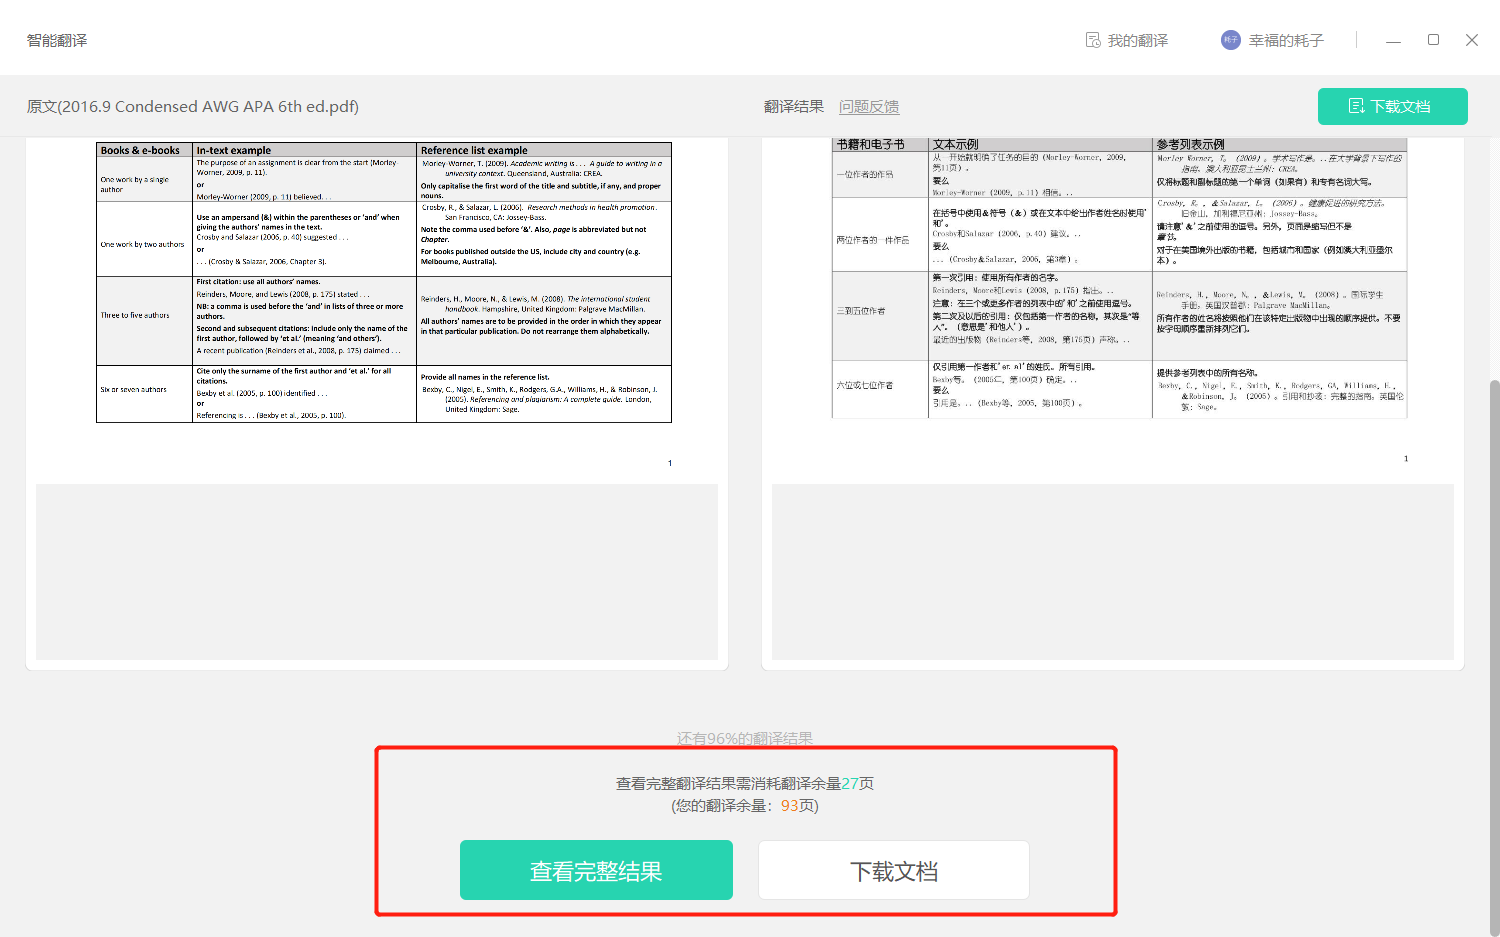Click page number 1 under the original document
Screen dimensions: 1500x937
[x=669, y=462]
